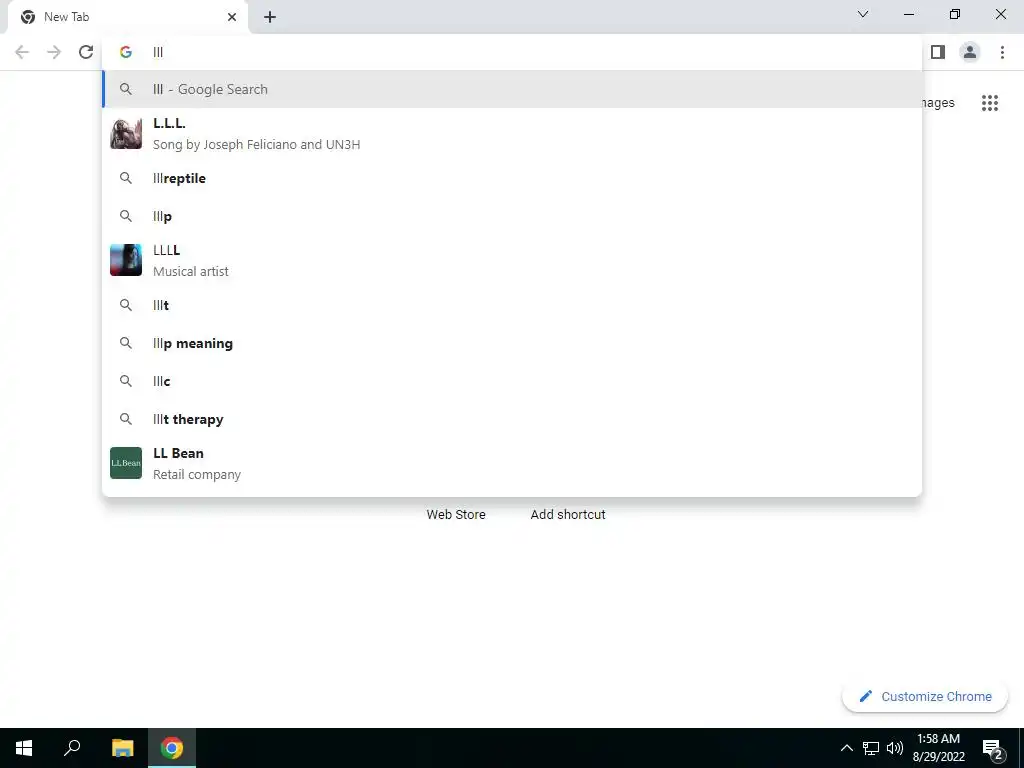The image size is (1024, 768).
Task: Reload the current page
Action: coord(86,52)
